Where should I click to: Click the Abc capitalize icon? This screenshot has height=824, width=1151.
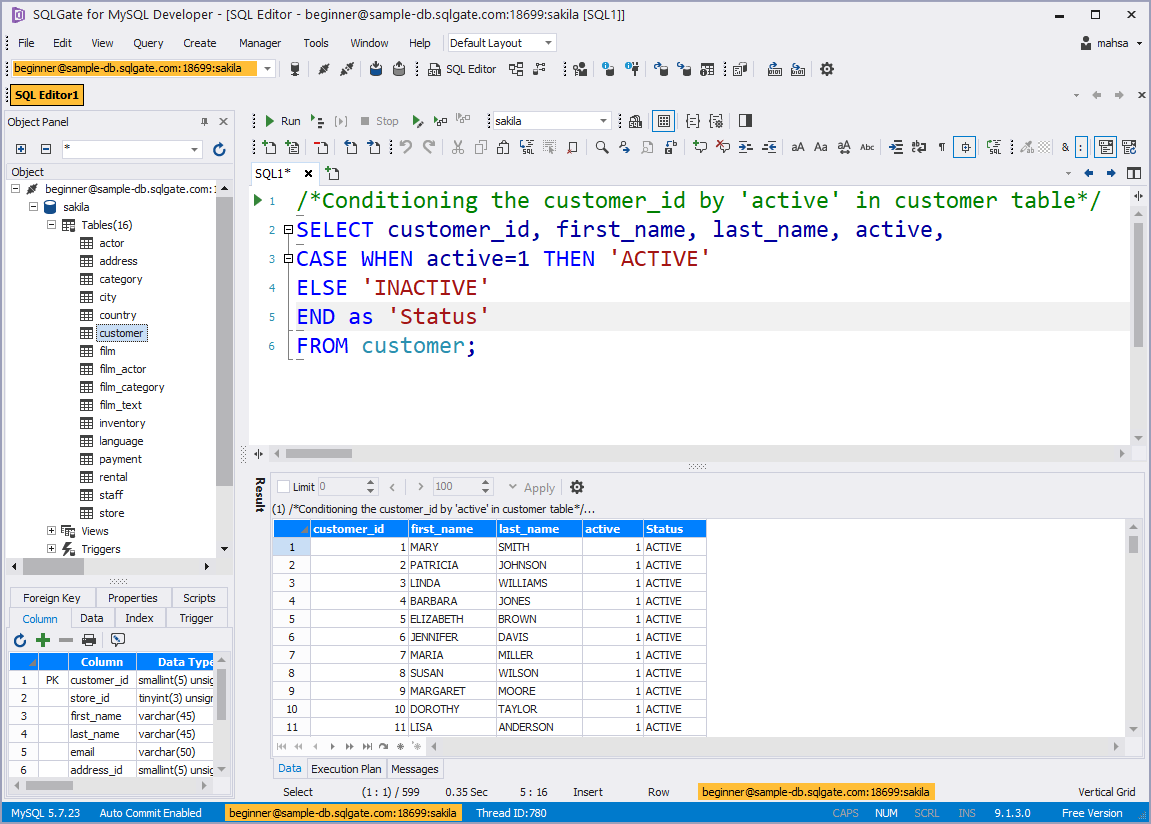867,147
